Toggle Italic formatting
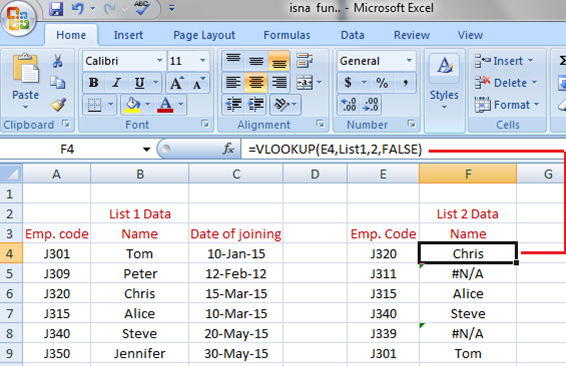 click(116, 83)
